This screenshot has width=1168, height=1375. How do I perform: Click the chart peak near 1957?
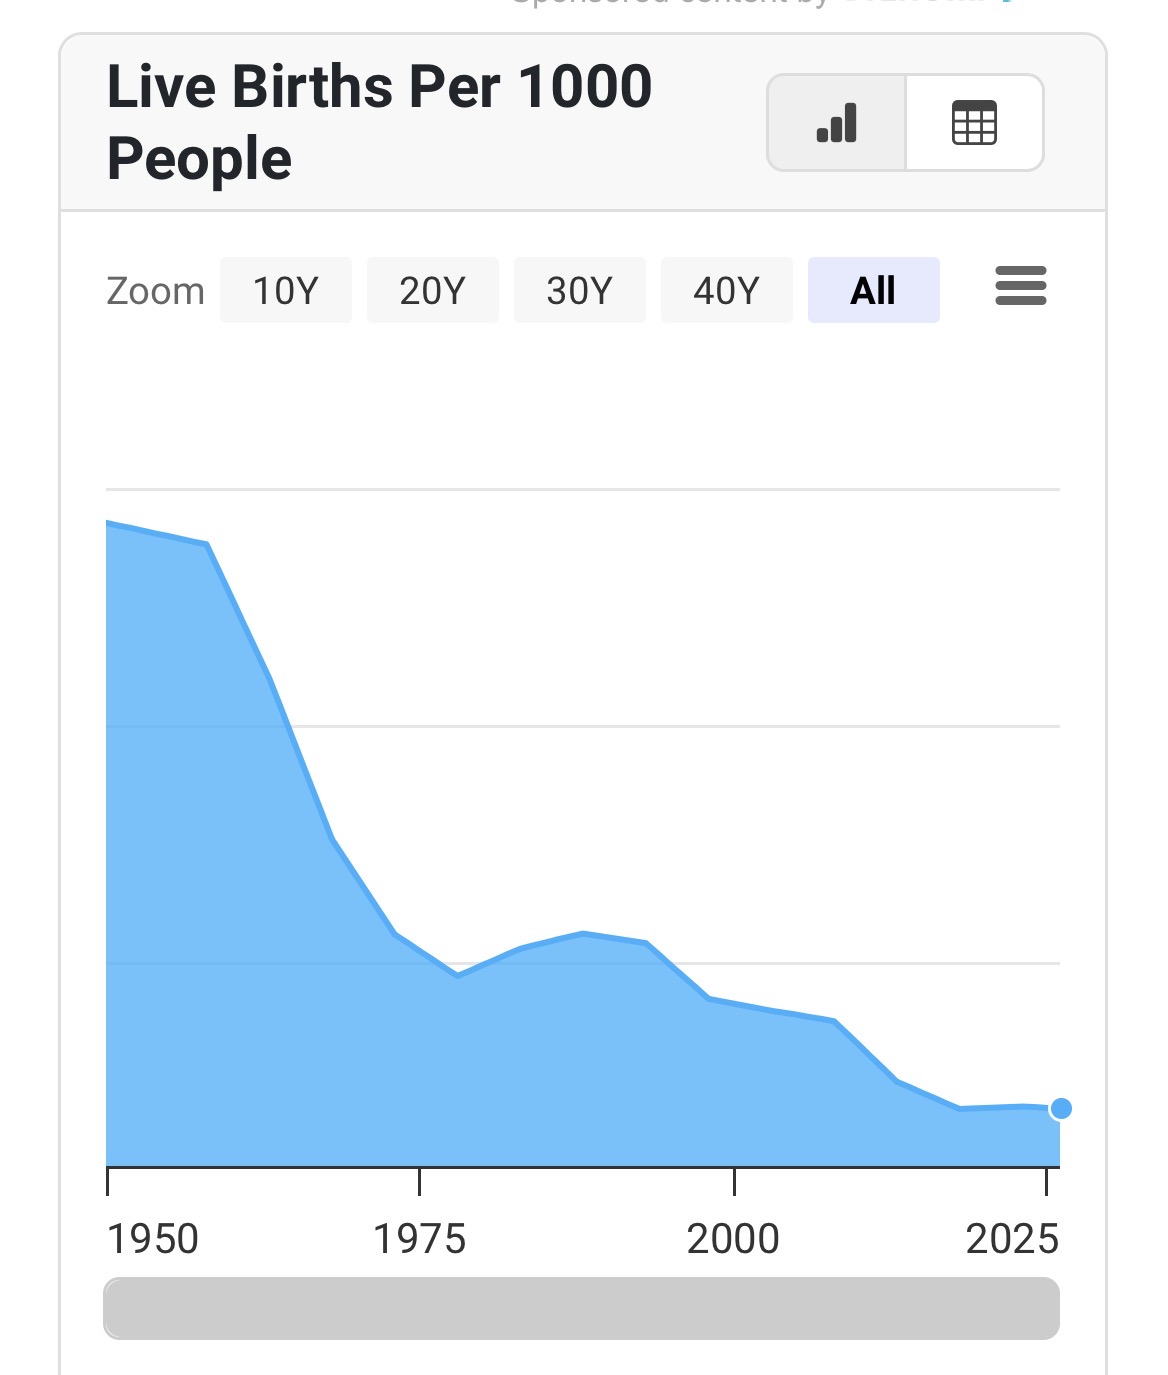tap(207, 544)
